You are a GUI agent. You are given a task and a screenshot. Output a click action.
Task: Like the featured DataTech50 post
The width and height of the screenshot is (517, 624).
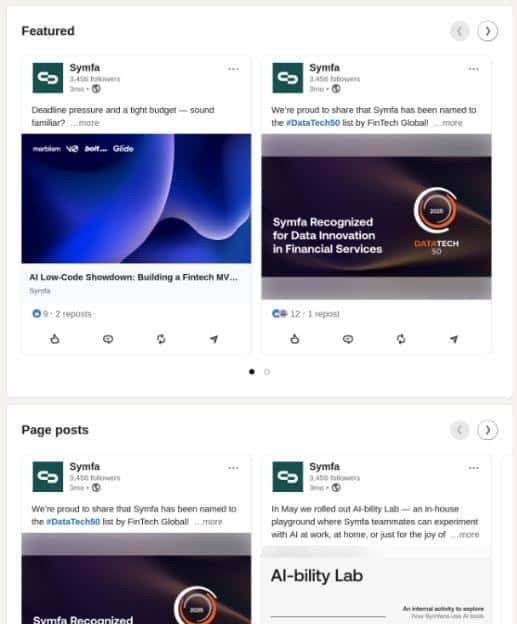(x=295, y=339)
